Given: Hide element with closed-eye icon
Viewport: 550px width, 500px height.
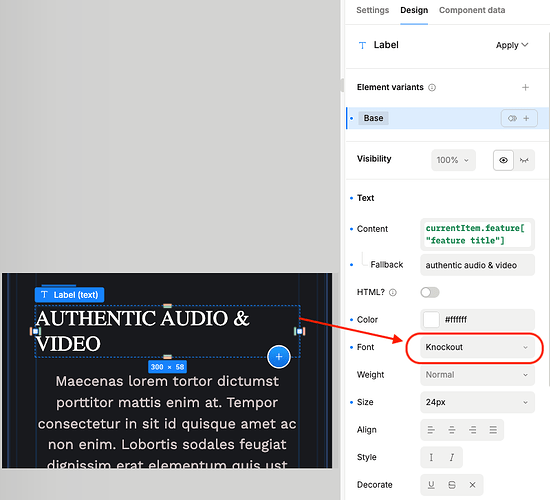Looking at the screenshot, I should (x=524, y=160).
